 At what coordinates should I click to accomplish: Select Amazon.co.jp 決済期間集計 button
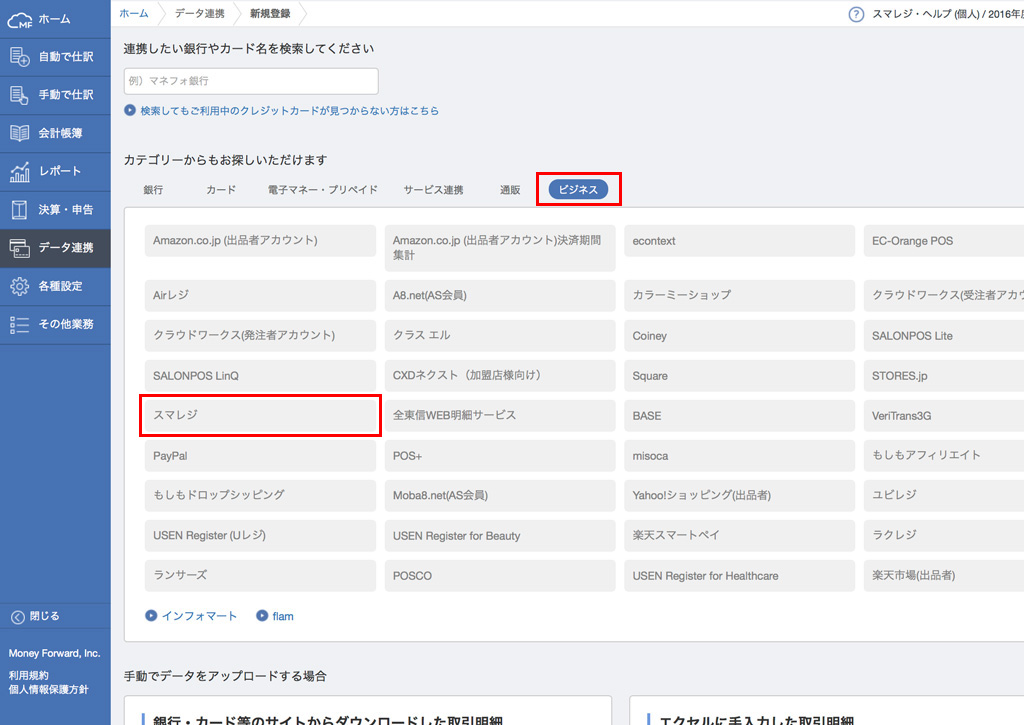pos(500,248)
